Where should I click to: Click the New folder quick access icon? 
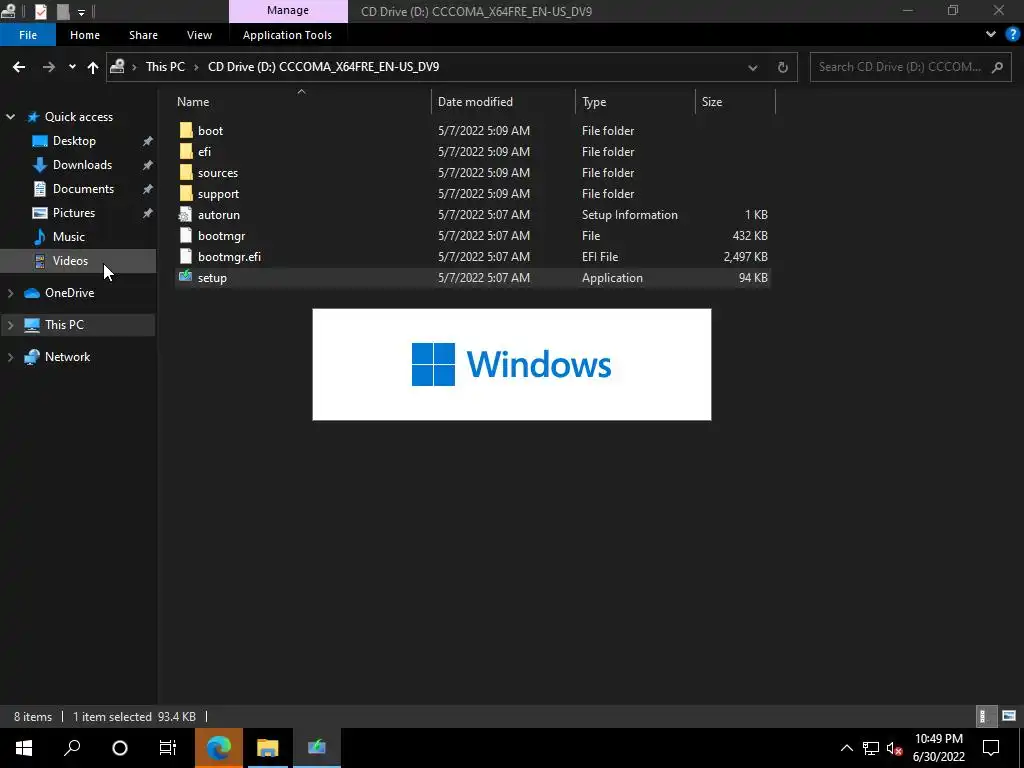click(x=63, y=11)
